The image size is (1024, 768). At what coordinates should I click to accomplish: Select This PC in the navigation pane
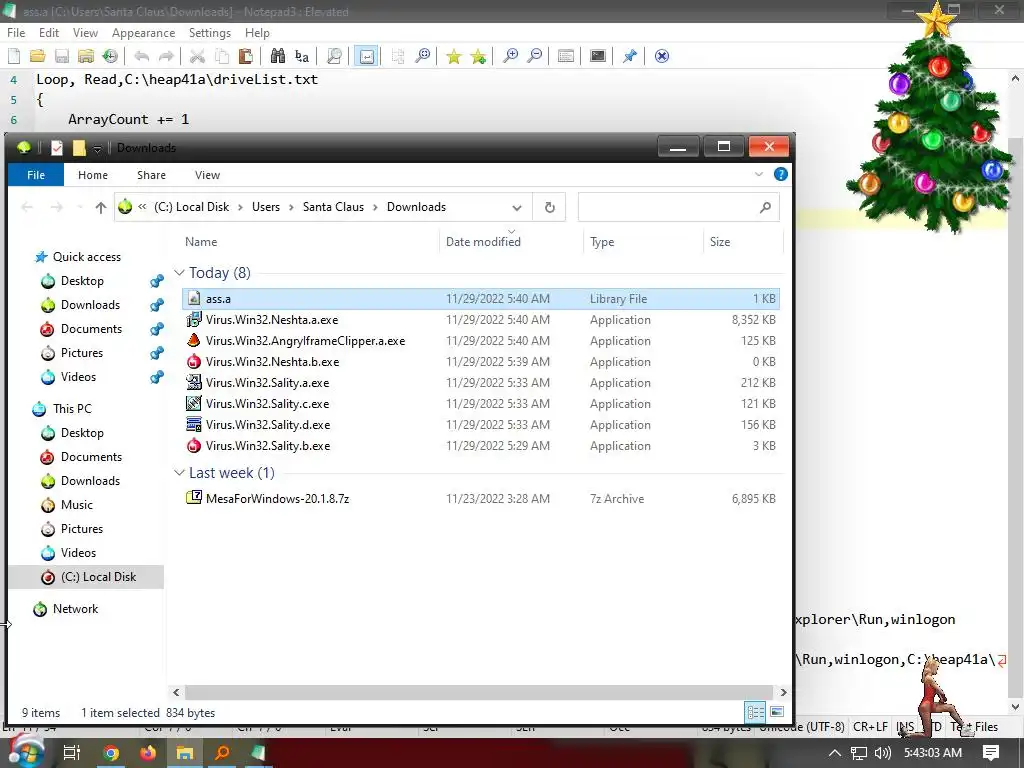72,409
